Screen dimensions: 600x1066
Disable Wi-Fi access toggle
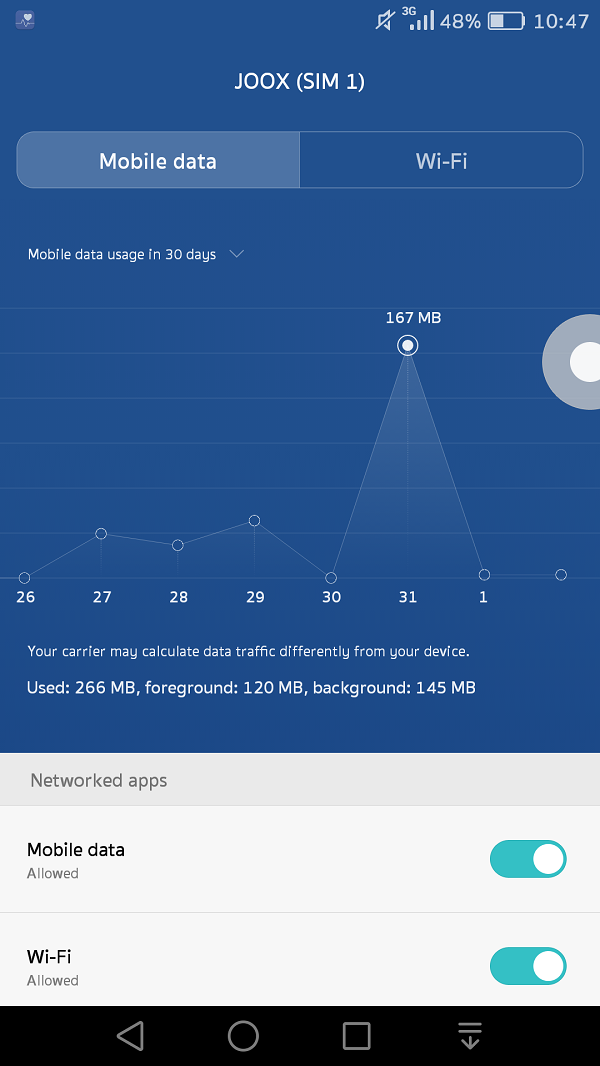coord(528,966)
